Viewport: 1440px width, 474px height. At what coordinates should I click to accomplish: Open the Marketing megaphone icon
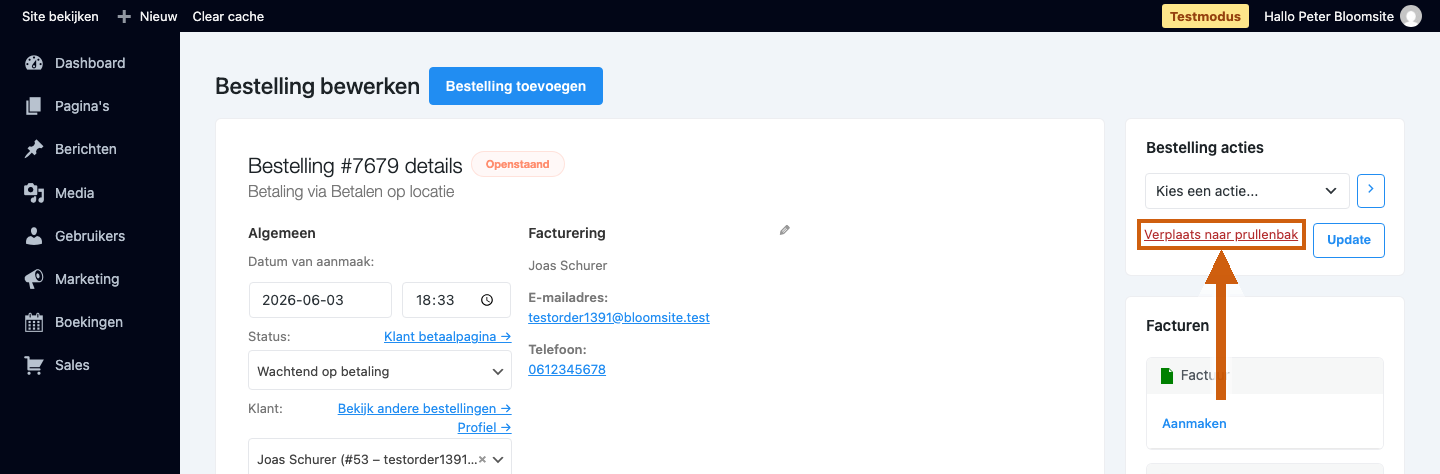click(x=34, y=279)
